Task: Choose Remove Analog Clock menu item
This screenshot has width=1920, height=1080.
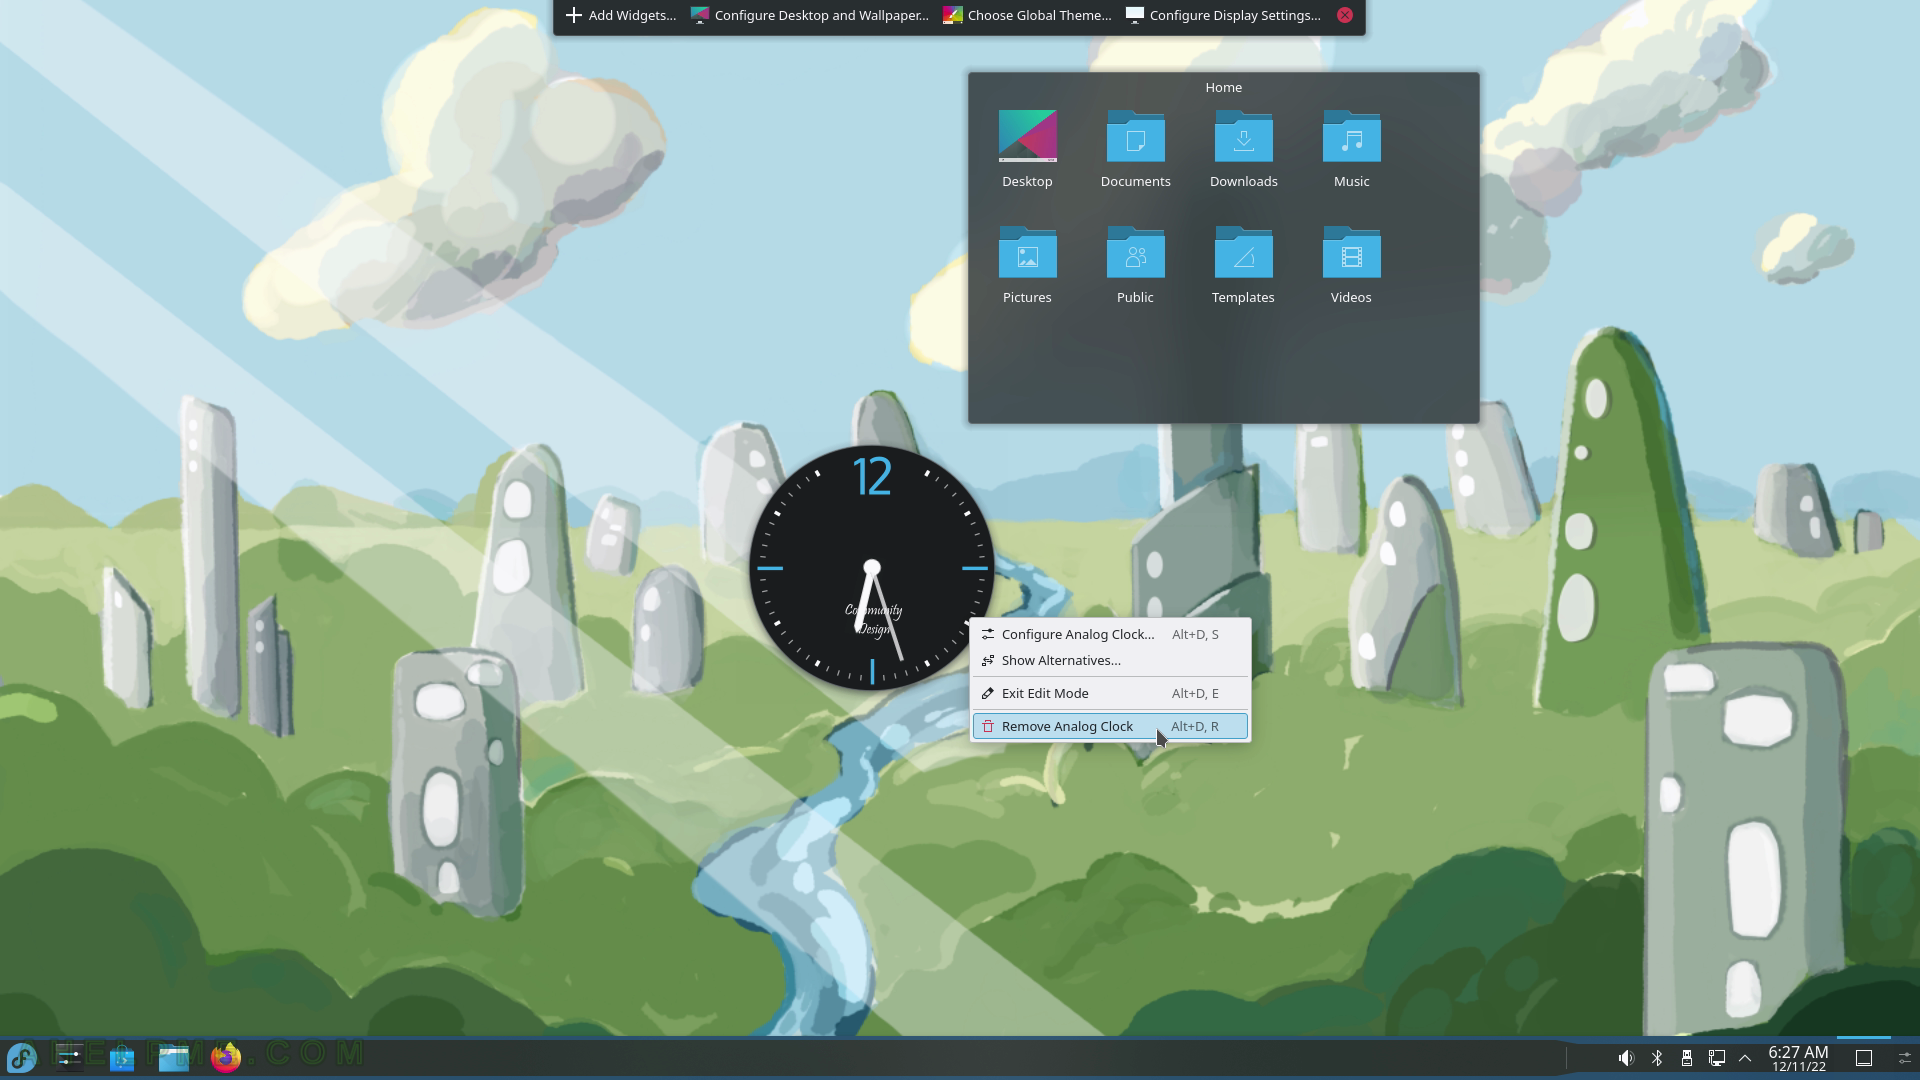Action: tap(1111, 726)
